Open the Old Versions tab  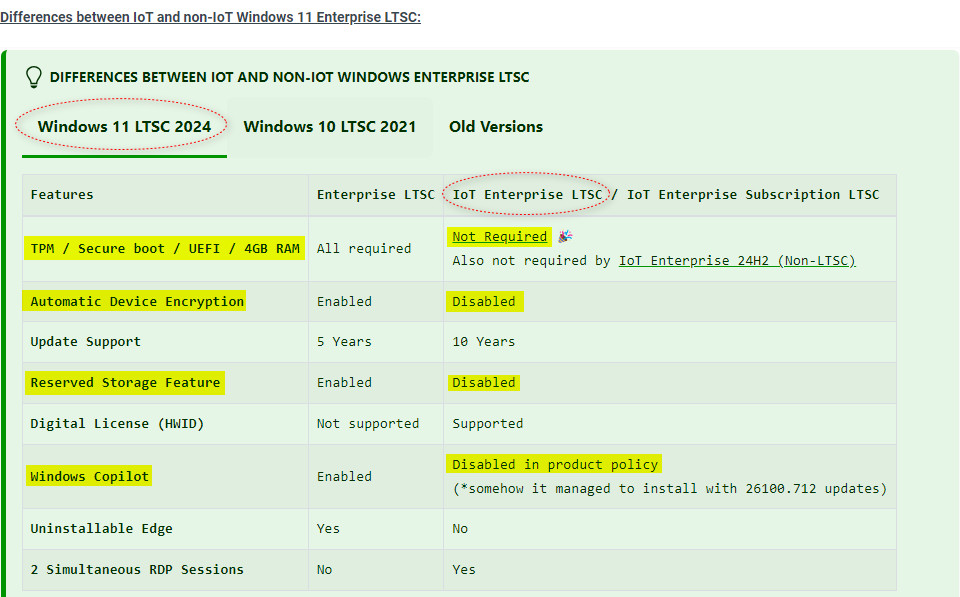pyautogui.click(x=496, y=127)
